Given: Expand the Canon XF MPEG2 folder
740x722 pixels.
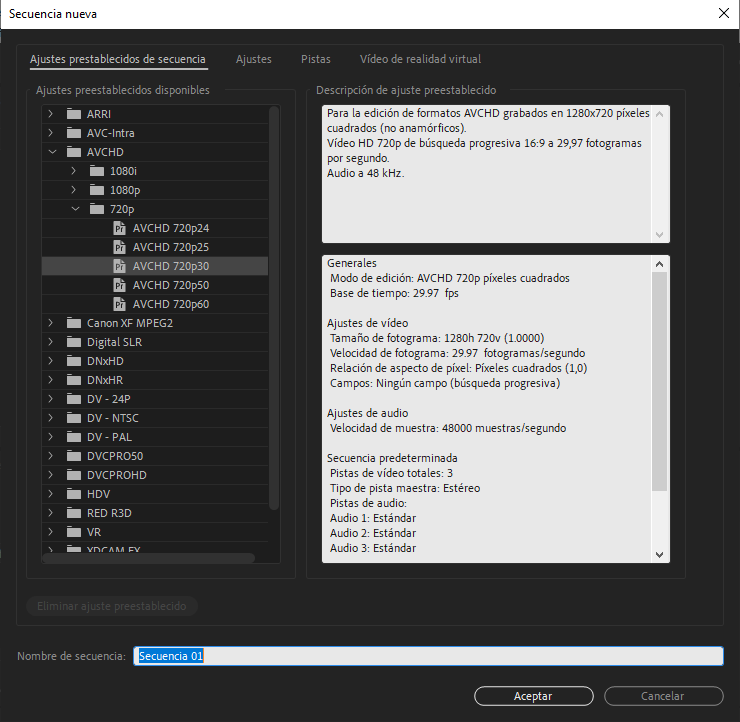Looking at the screenshot, I should tap(51, 323).
